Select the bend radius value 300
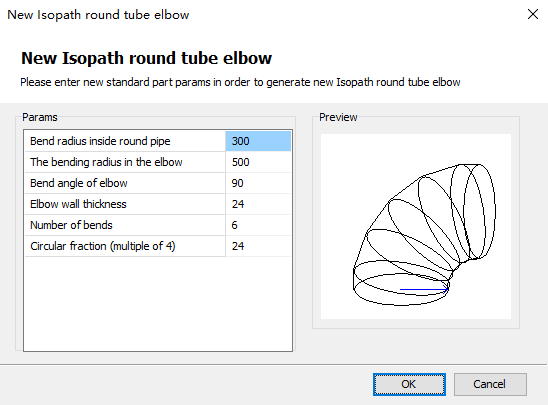548x405 pixels. click(x=258, y=141)
